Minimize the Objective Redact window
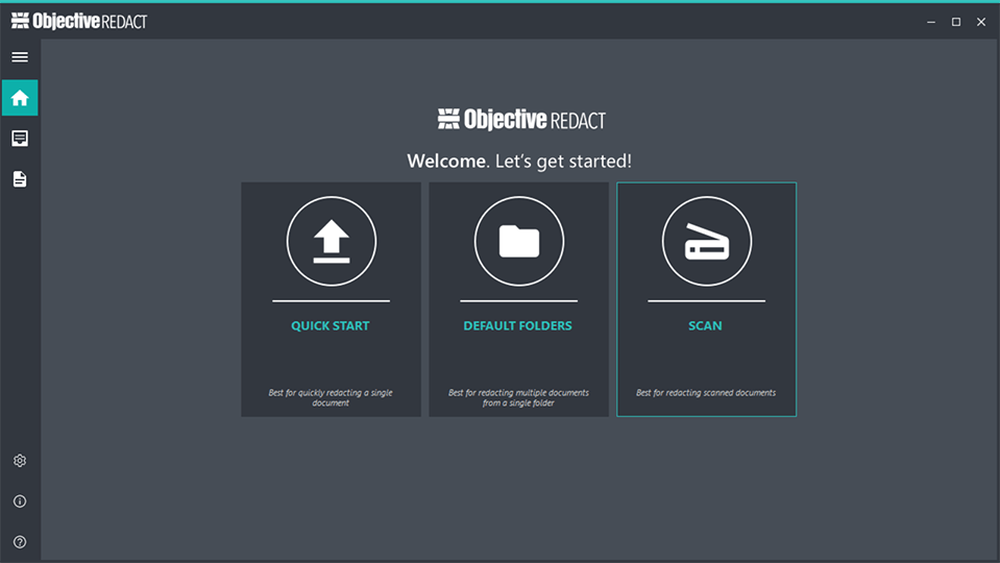The image size is (1000, 563). pos(931,22)
